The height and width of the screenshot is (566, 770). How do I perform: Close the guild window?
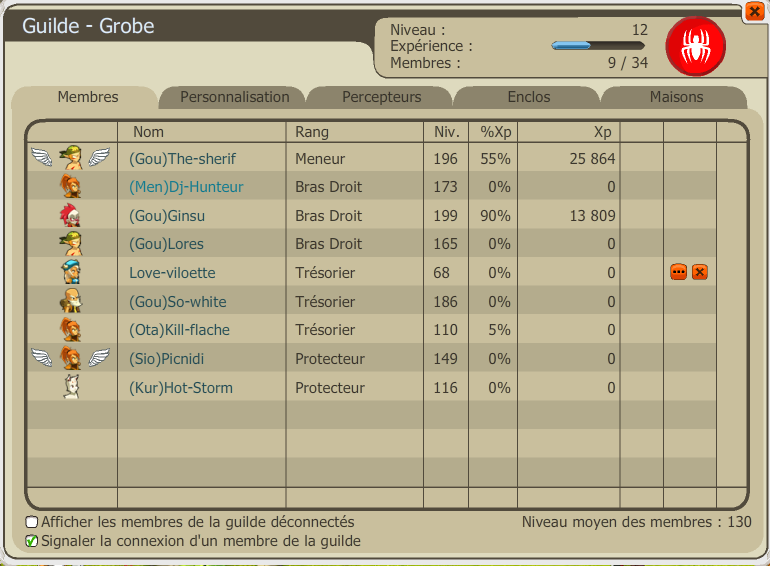754,12
